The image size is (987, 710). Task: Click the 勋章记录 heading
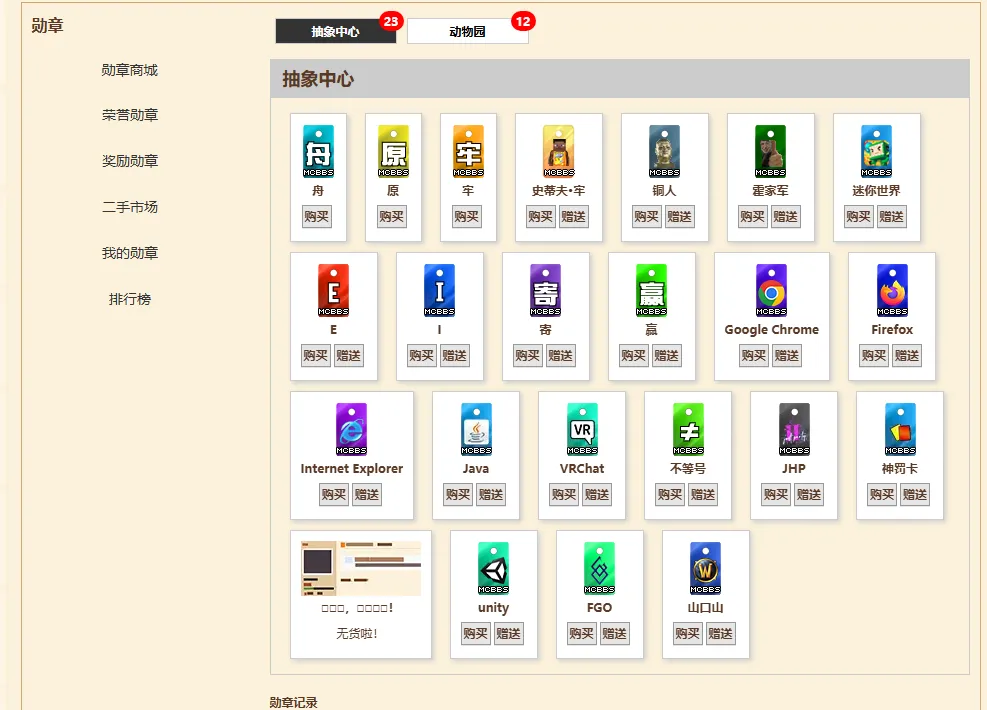293,702
